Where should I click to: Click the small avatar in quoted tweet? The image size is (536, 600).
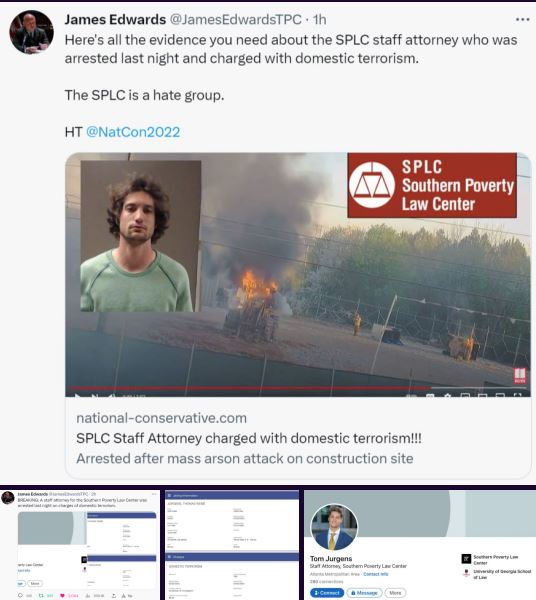8,498
